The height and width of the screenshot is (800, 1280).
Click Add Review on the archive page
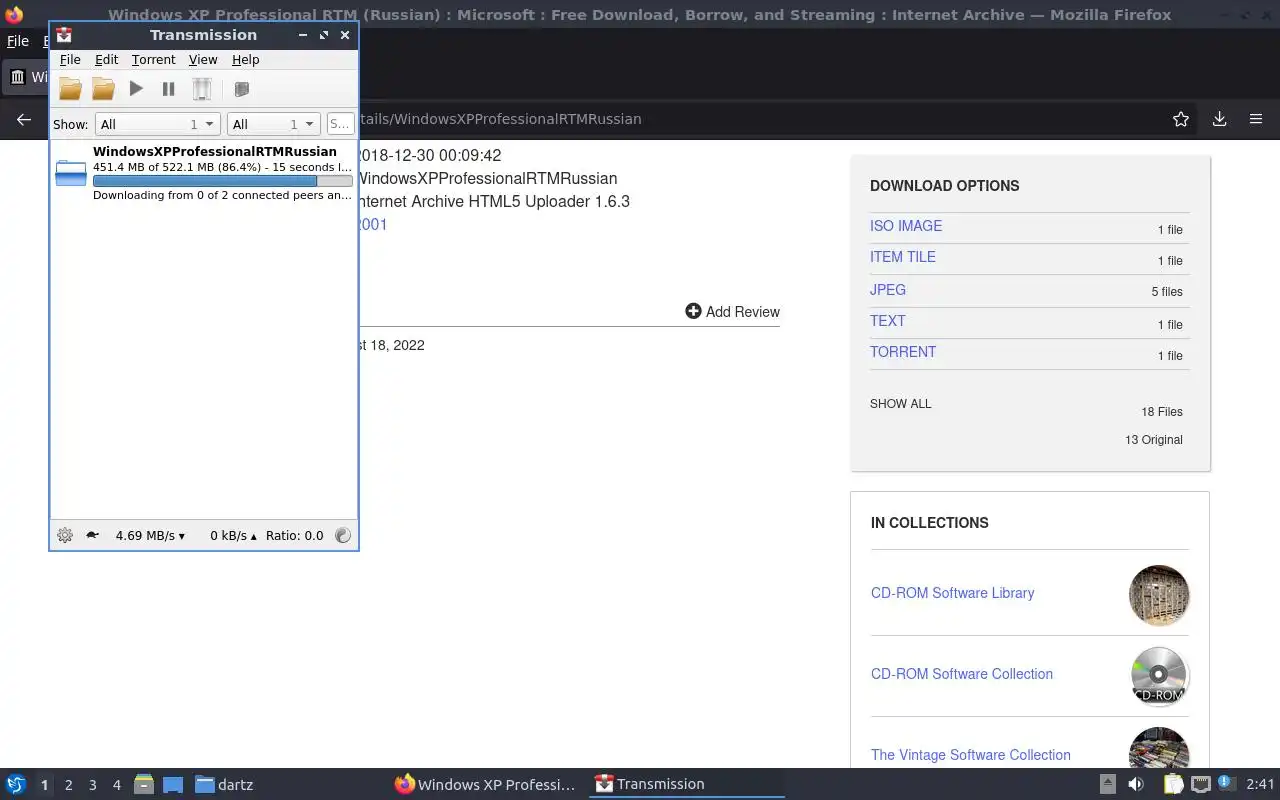[743, 312]
